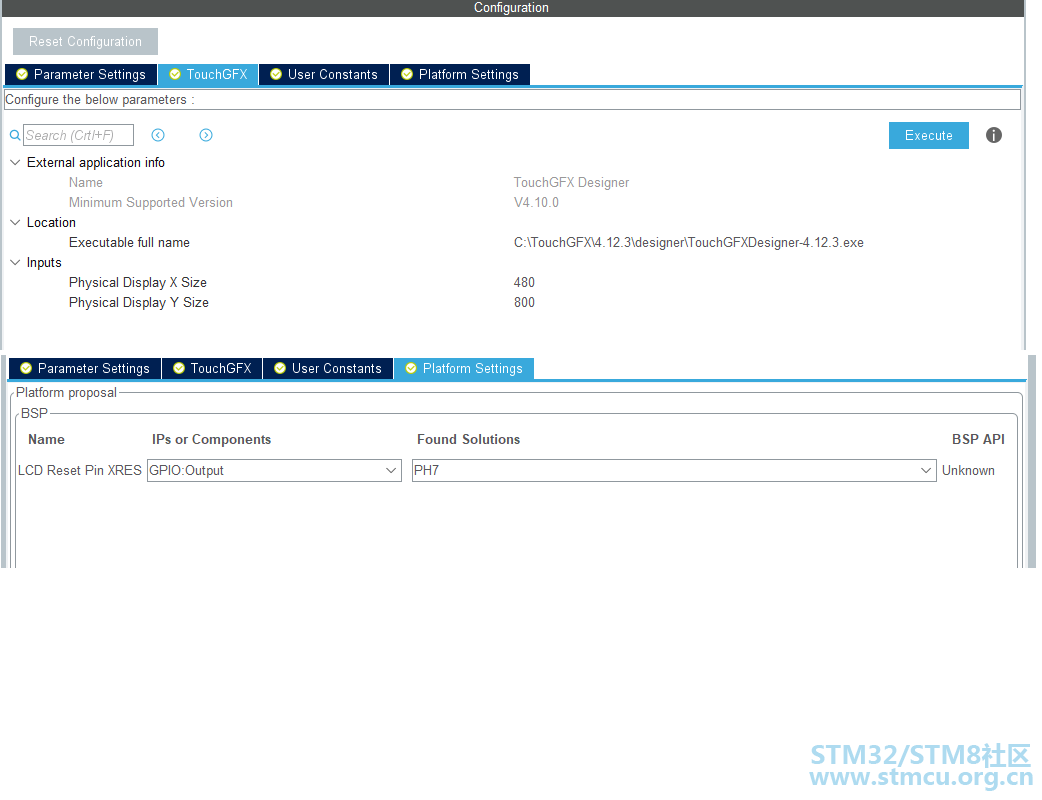The width and height of the screenshot is (1042, 800).
Task: Click the Name label under External application info
Action: click(86, 182)
